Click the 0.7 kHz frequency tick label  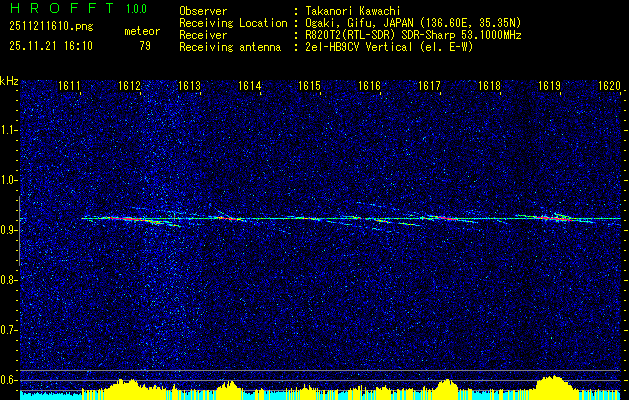(x=9, y=328)
